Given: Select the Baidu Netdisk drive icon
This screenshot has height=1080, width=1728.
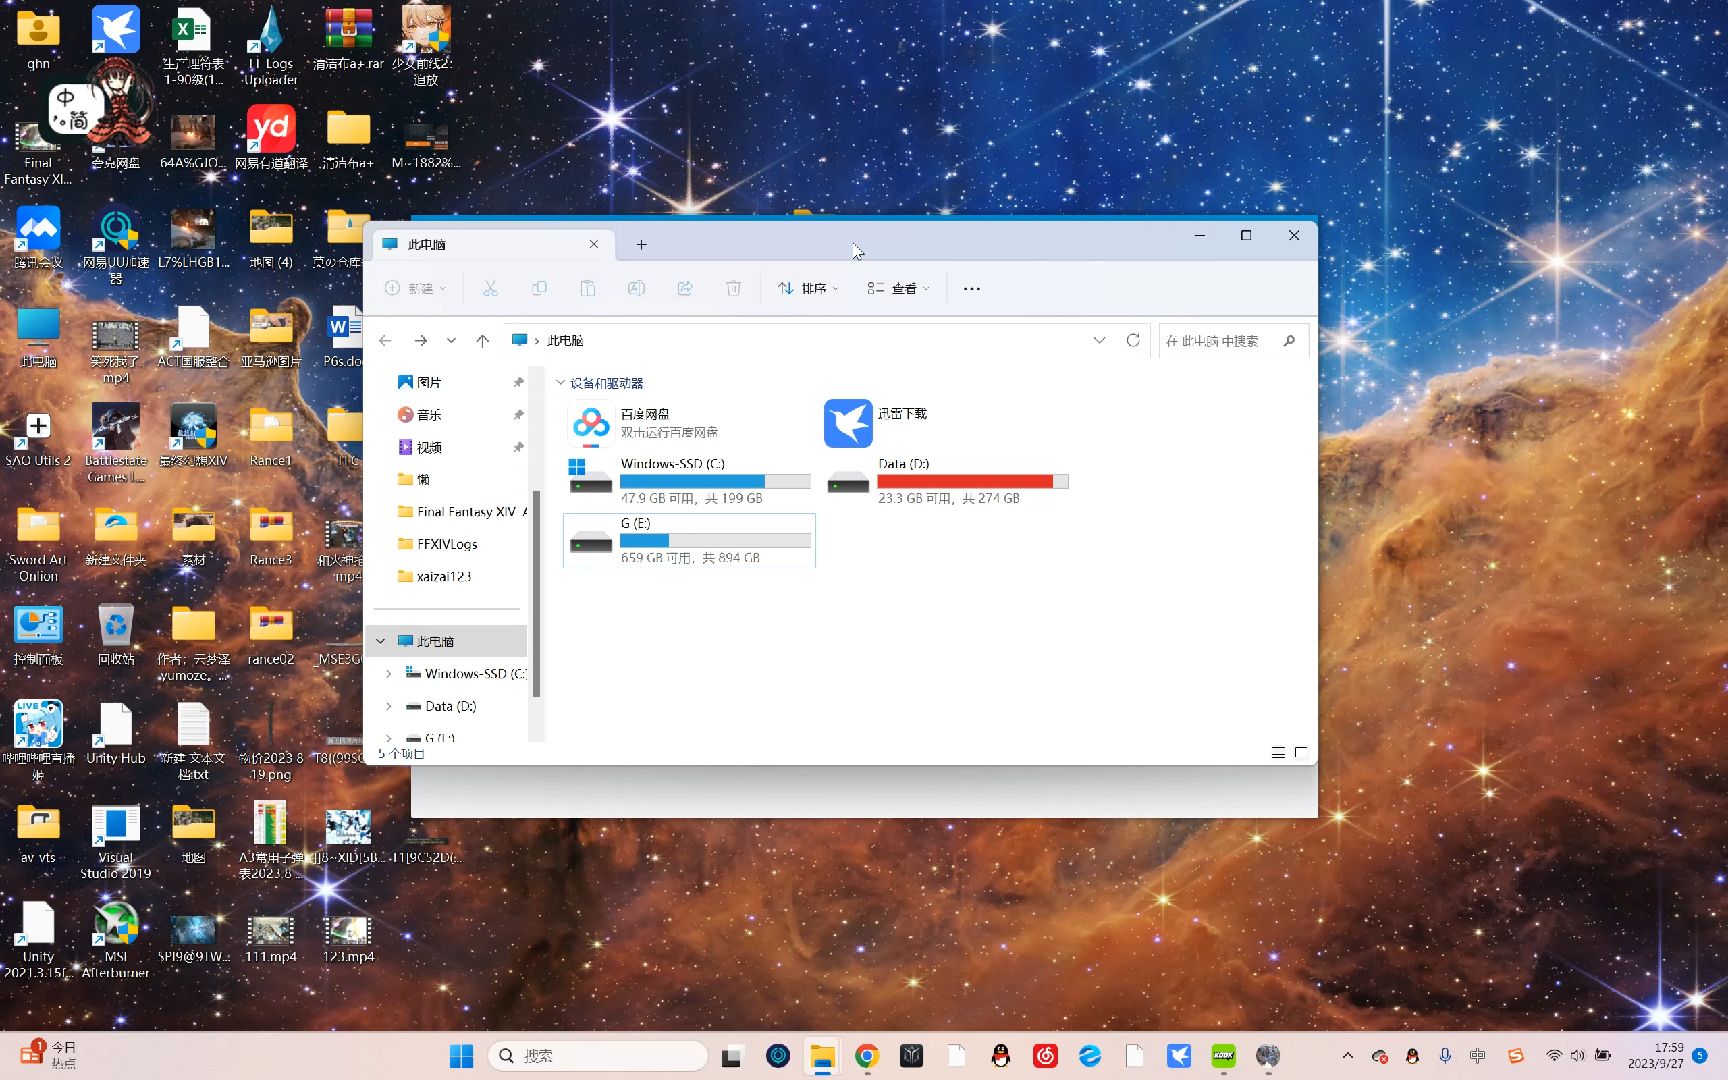Looking at the screenshot, I should click(591, 423).
